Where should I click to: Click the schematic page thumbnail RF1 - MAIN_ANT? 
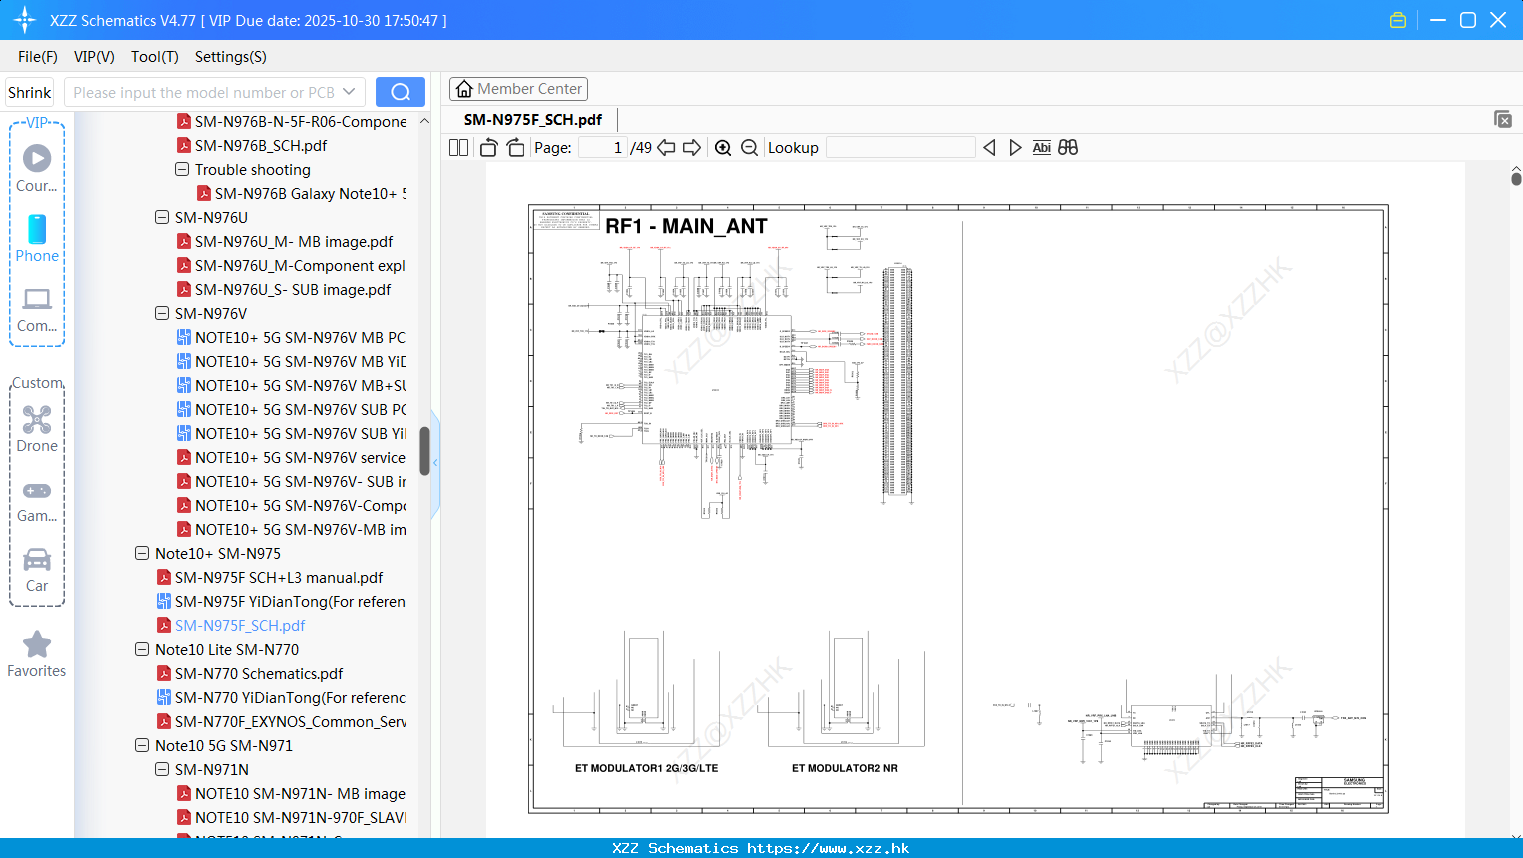coord(958,509)
